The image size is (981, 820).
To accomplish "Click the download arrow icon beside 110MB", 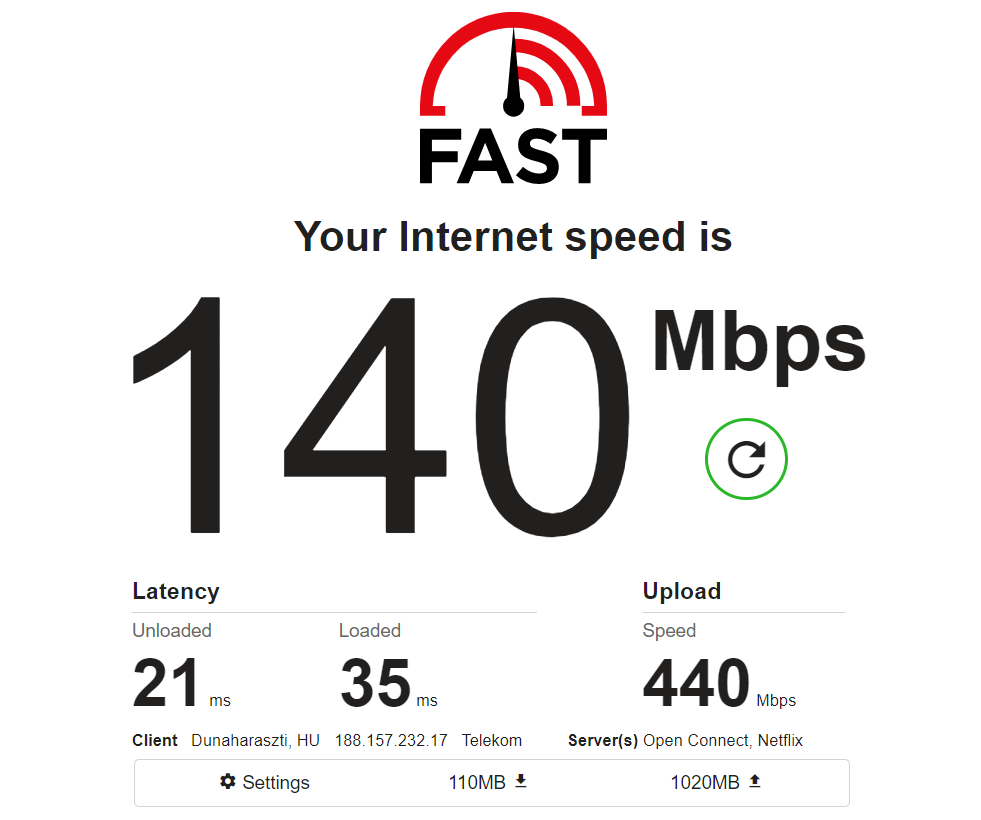I will 521,781.
